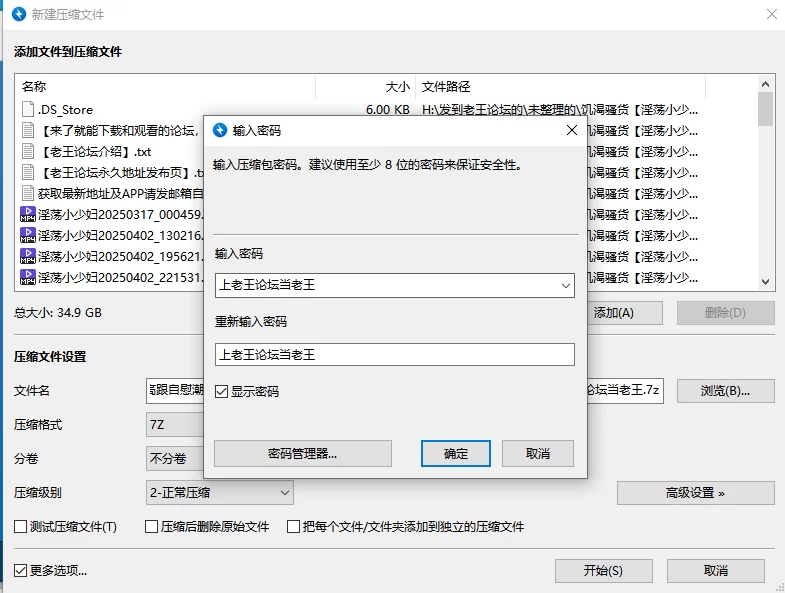
Task: Click the MP4 icon for file 20250402_195621
Action: point(28,256)
